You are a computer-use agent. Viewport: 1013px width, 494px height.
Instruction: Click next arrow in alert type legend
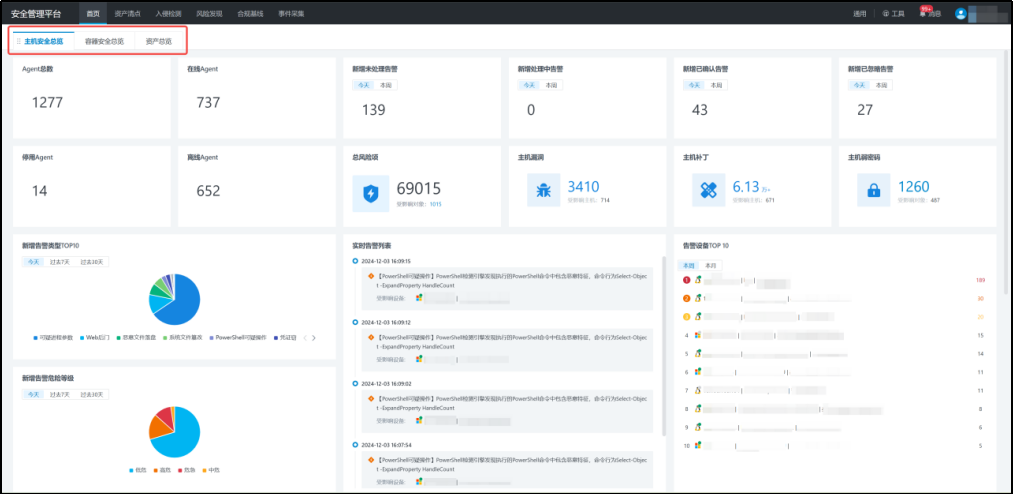coord(314,338)
